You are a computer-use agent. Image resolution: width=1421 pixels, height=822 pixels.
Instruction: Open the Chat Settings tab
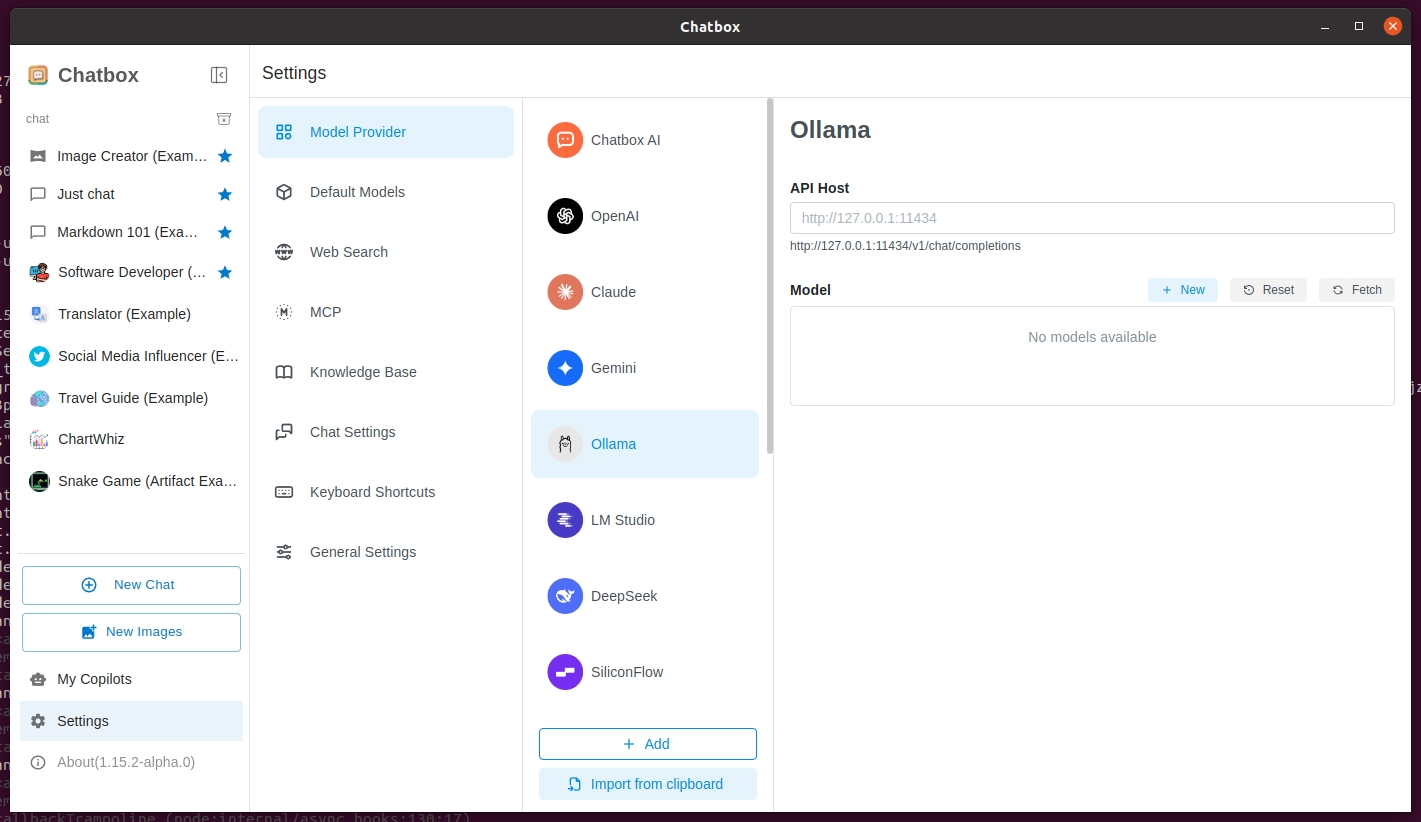click(x=386, y=432)
